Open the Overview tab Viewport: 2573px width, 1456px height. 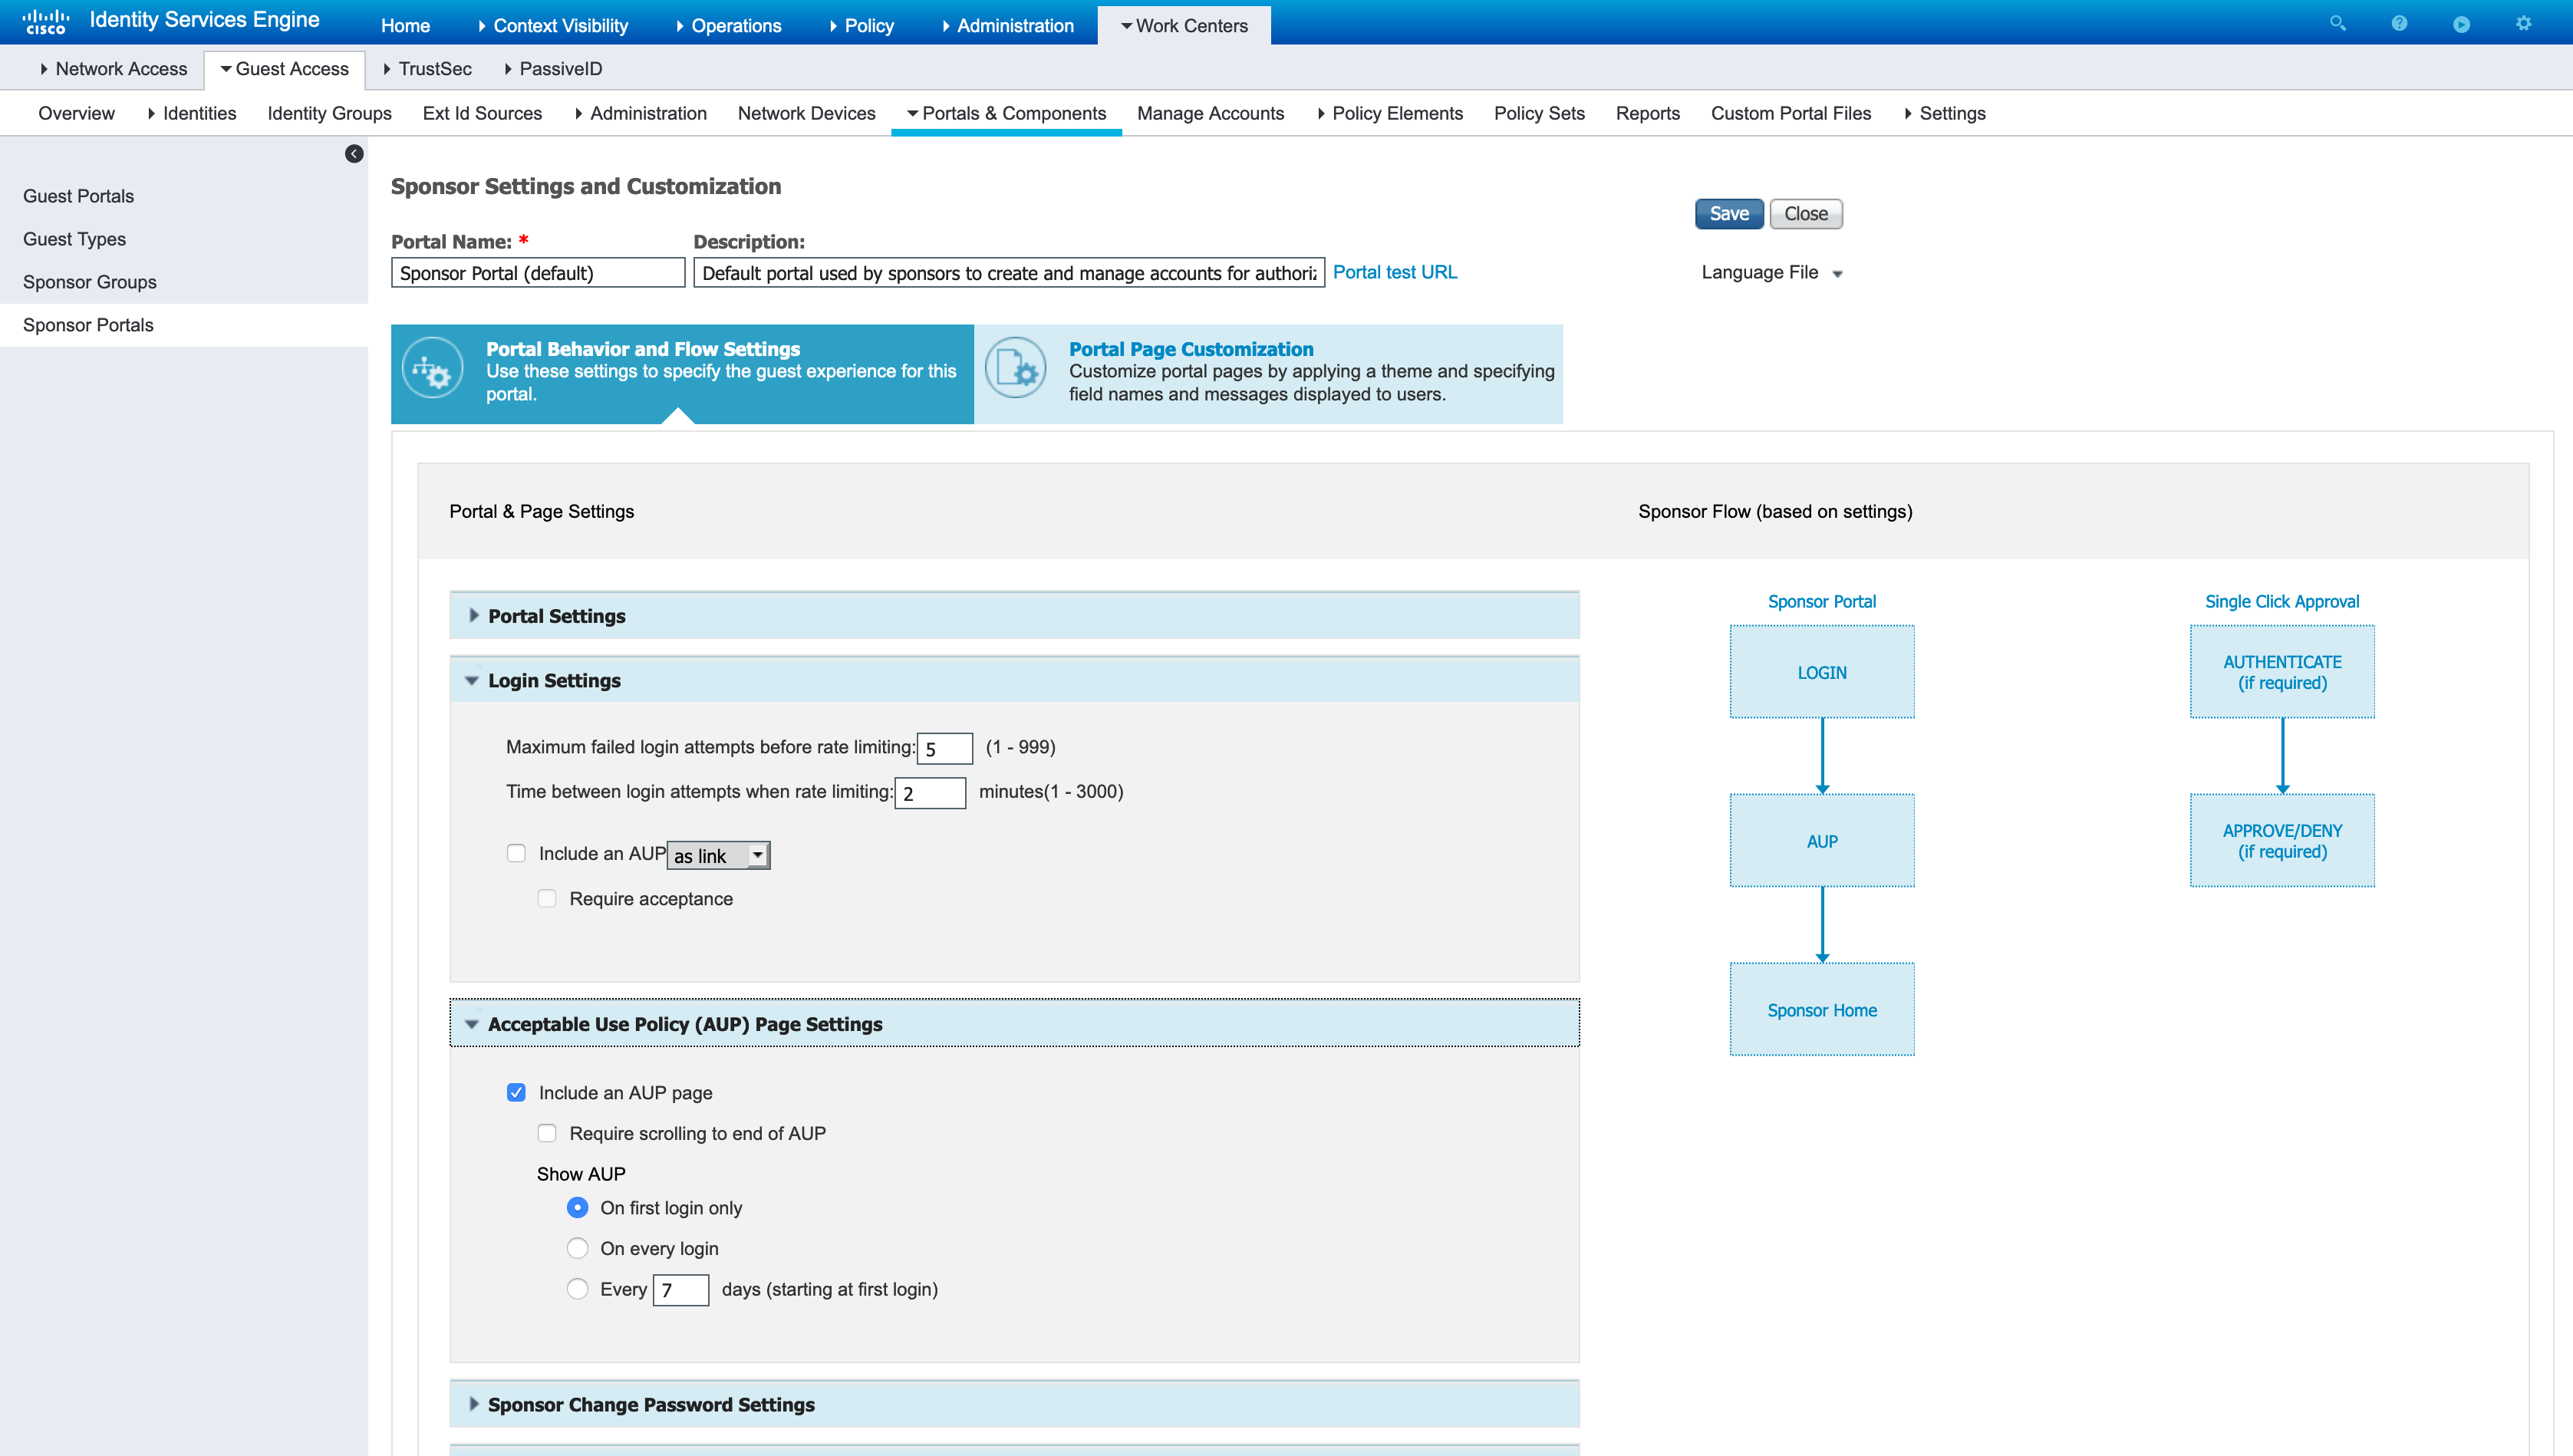pyautogui.click(x=76, y=113)
